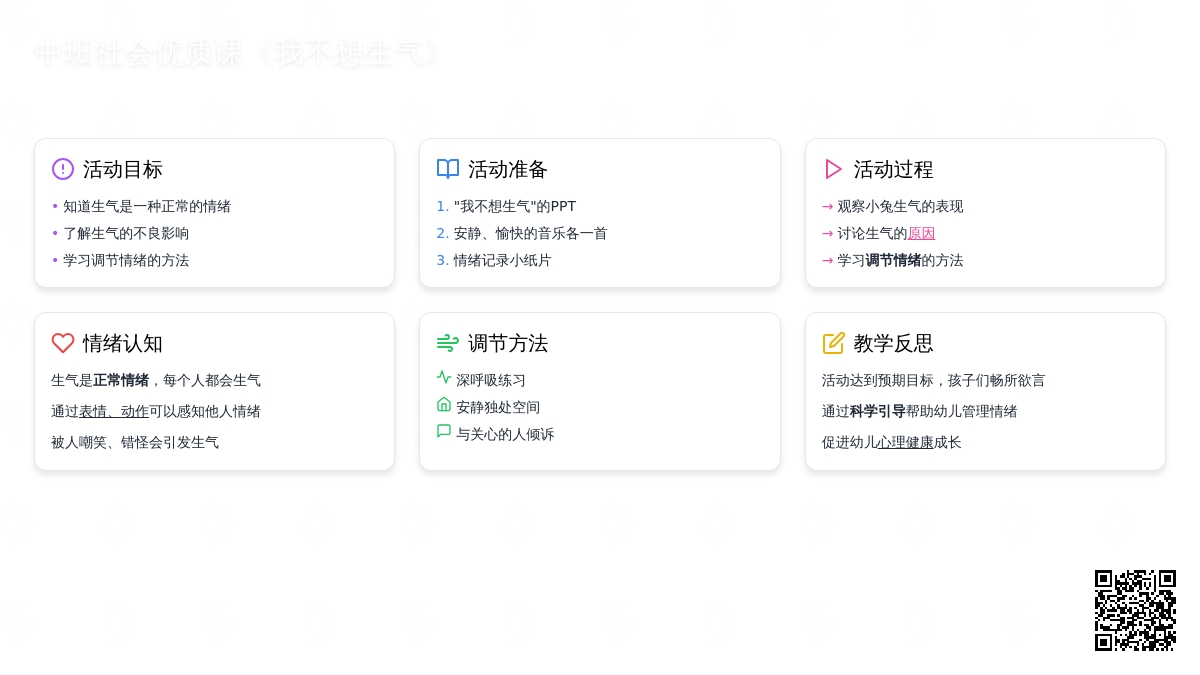Open the underlined 原因 link
This screenshot has height=675, width=1200.
click(921, 233)
